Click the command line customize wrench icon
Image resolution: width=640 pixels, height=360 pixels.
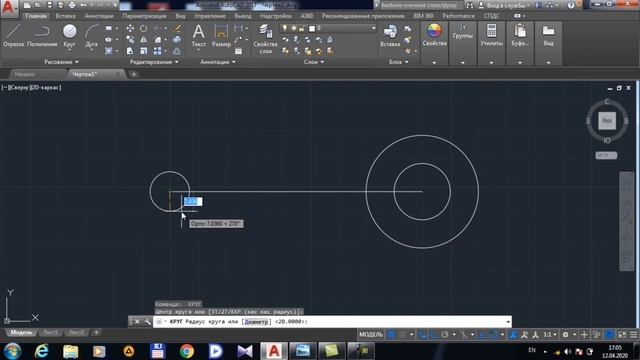147,322
